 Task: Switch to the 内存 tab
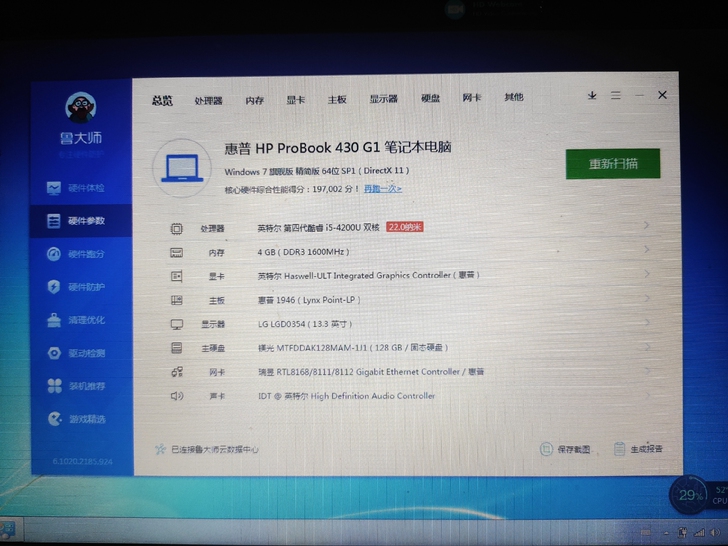tap(254, 100)
